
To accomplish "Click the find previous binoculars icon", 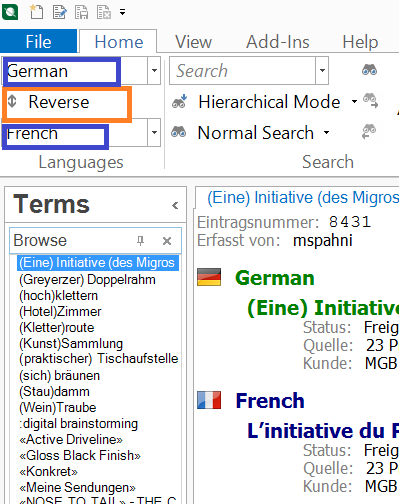I will [369, 132].
